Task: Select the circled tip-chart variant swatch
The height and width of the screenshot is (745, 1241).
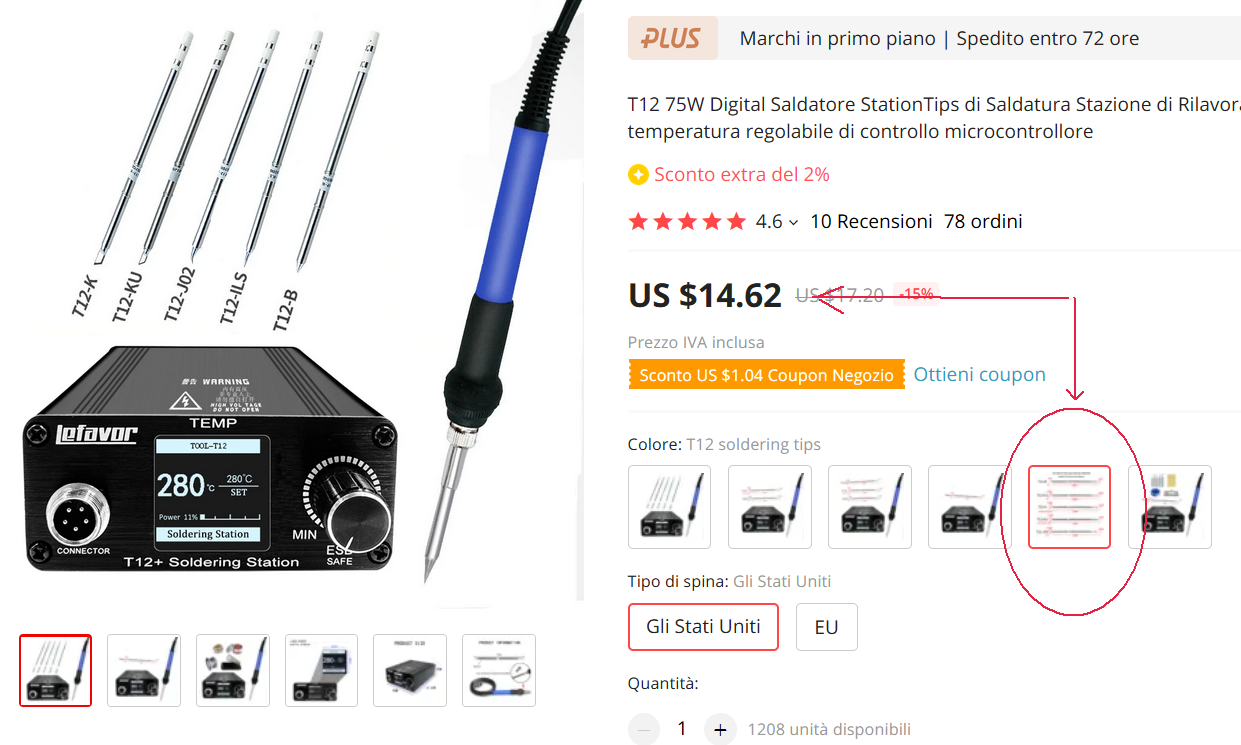Action: [1070, 507]
